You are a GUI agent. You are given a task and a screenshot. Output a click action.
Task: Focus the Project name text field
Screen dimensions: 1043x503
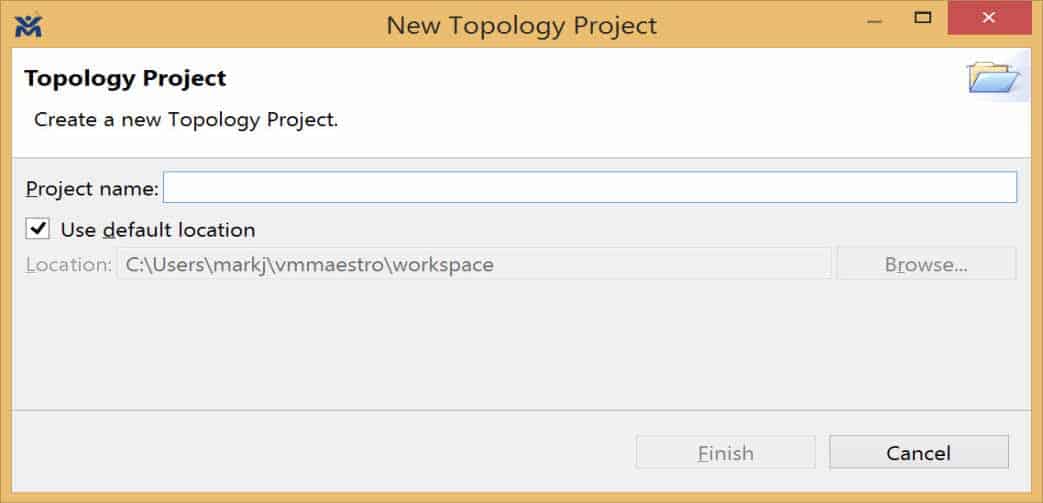point(590,187)
